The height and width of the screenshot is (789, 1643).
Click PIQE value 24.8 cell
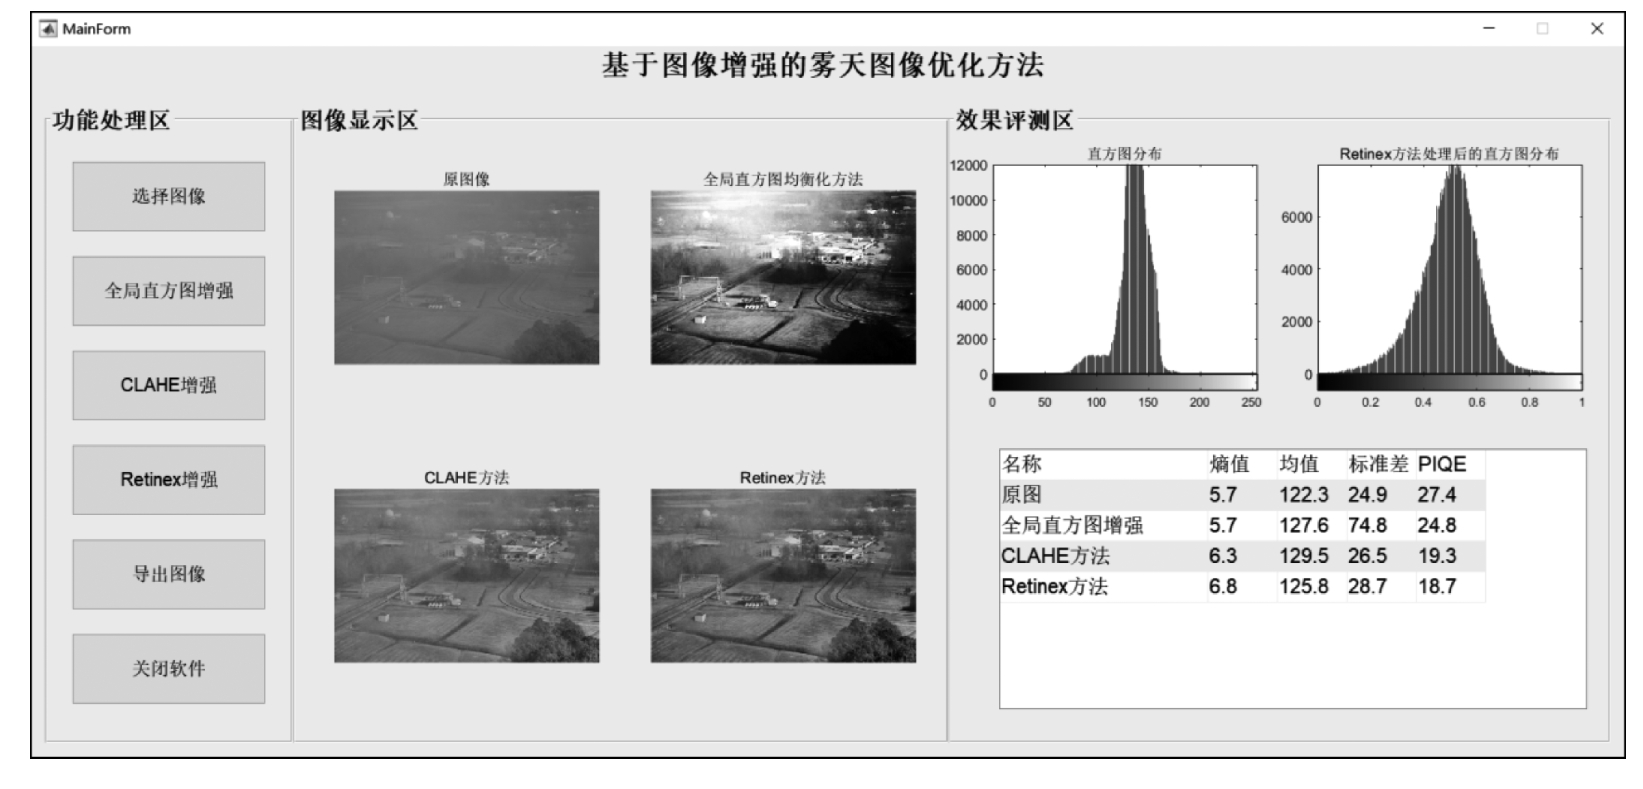(x=1450, y=525)
